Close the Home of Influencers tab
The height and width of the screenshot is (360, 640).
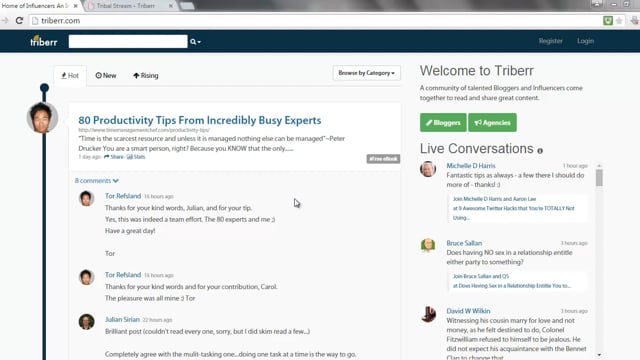point(76,6)
